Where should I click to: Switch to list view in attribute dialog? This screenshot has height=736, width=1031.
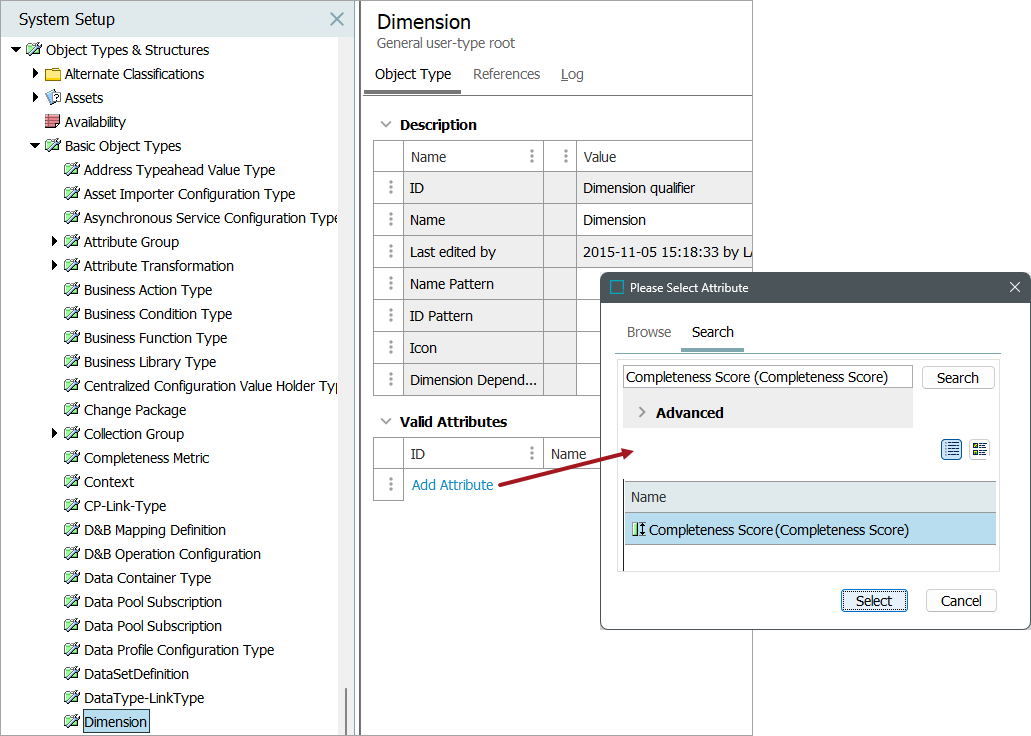pyautogui.click(x=952, y=449)
